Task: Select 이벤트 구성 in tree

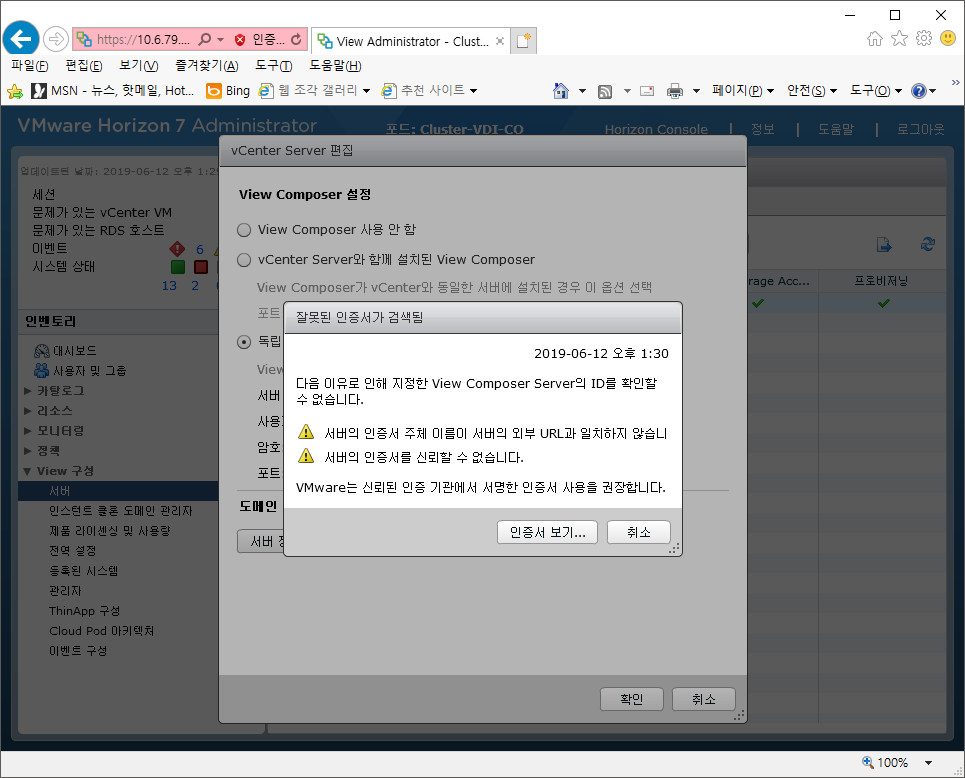Action: click(78, 651)
